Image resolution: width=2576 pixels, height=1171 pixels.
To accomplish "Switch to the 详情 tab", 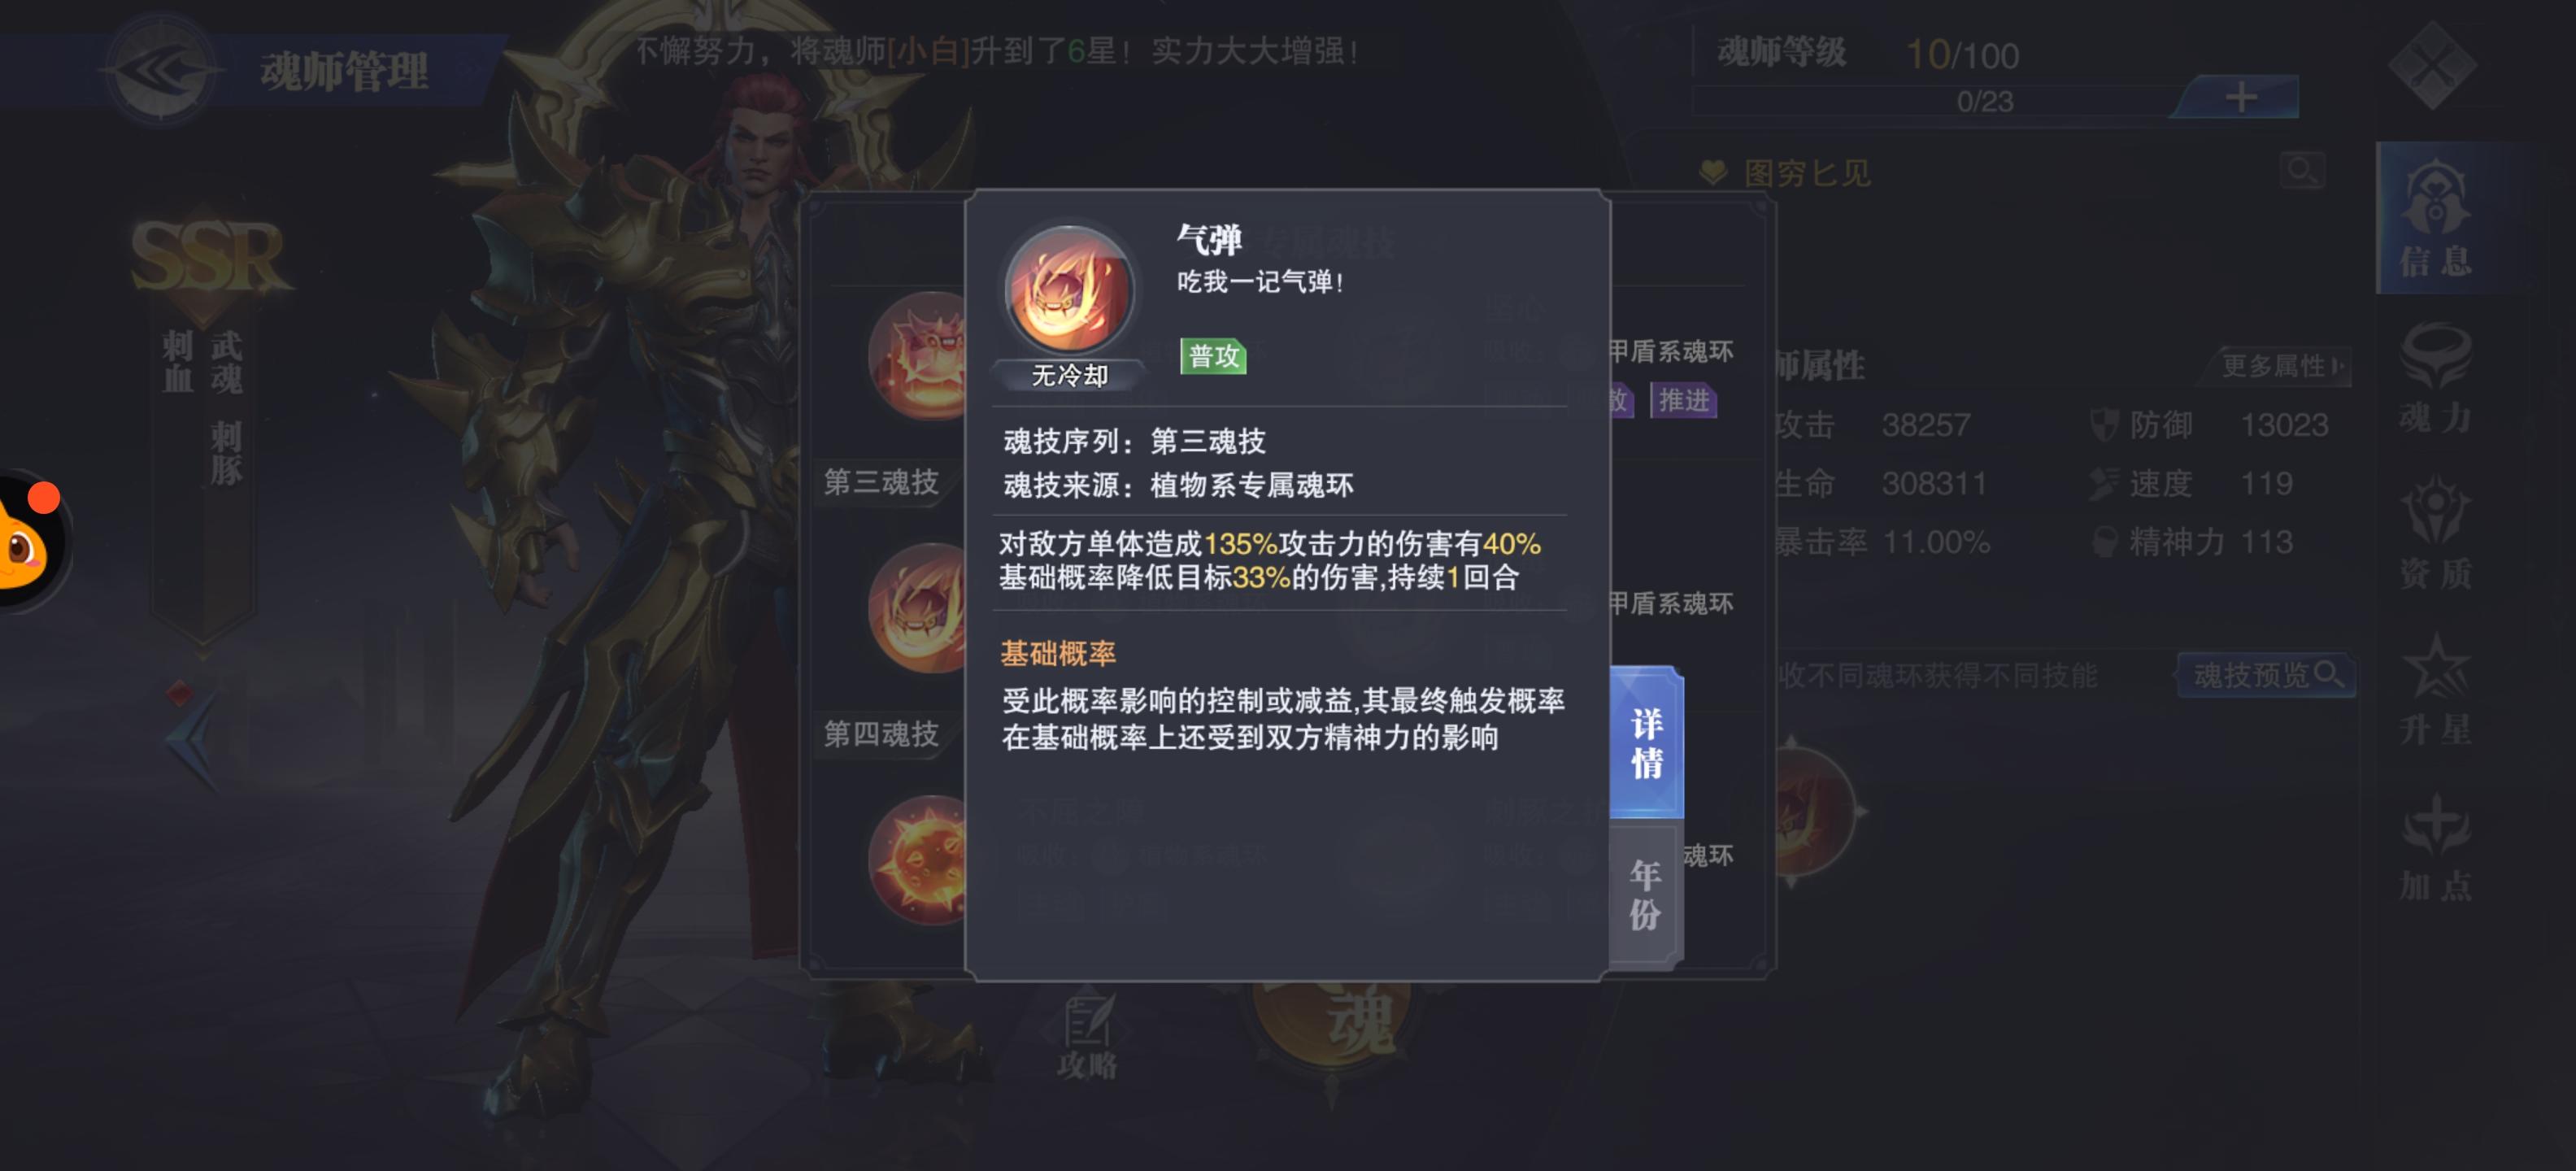I will [1646, 742].
